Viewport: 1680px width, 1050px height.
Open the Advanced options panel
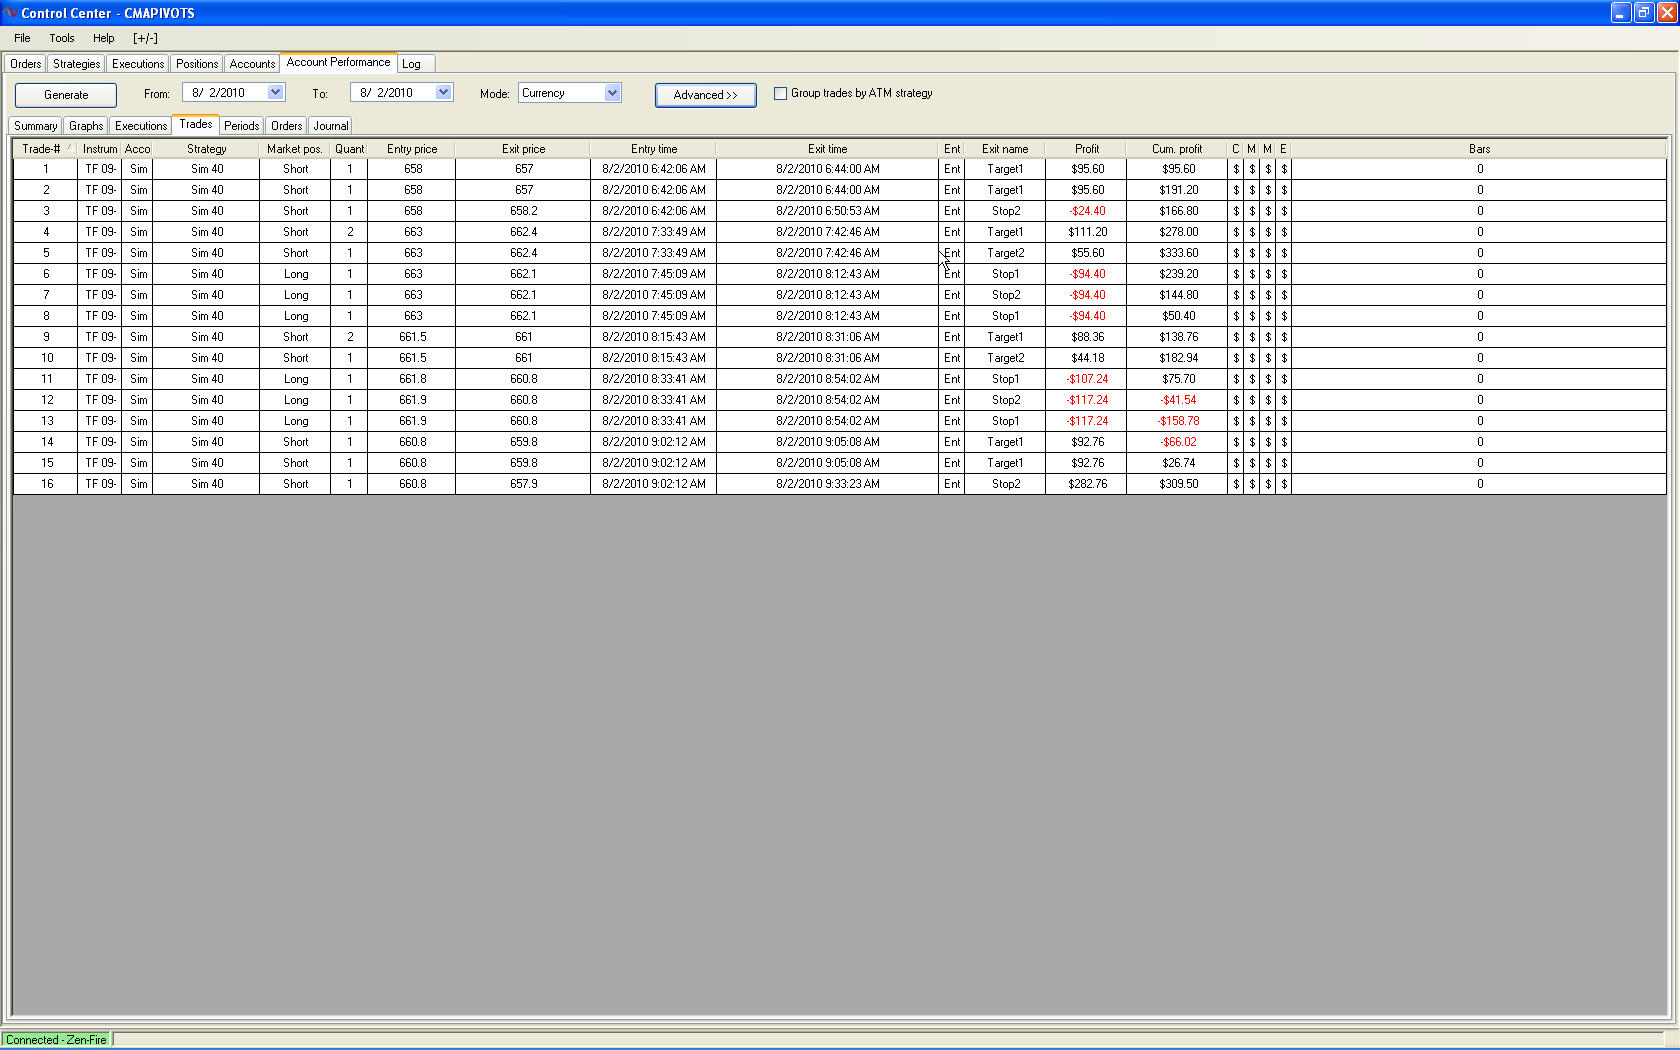tap(705, 95)
